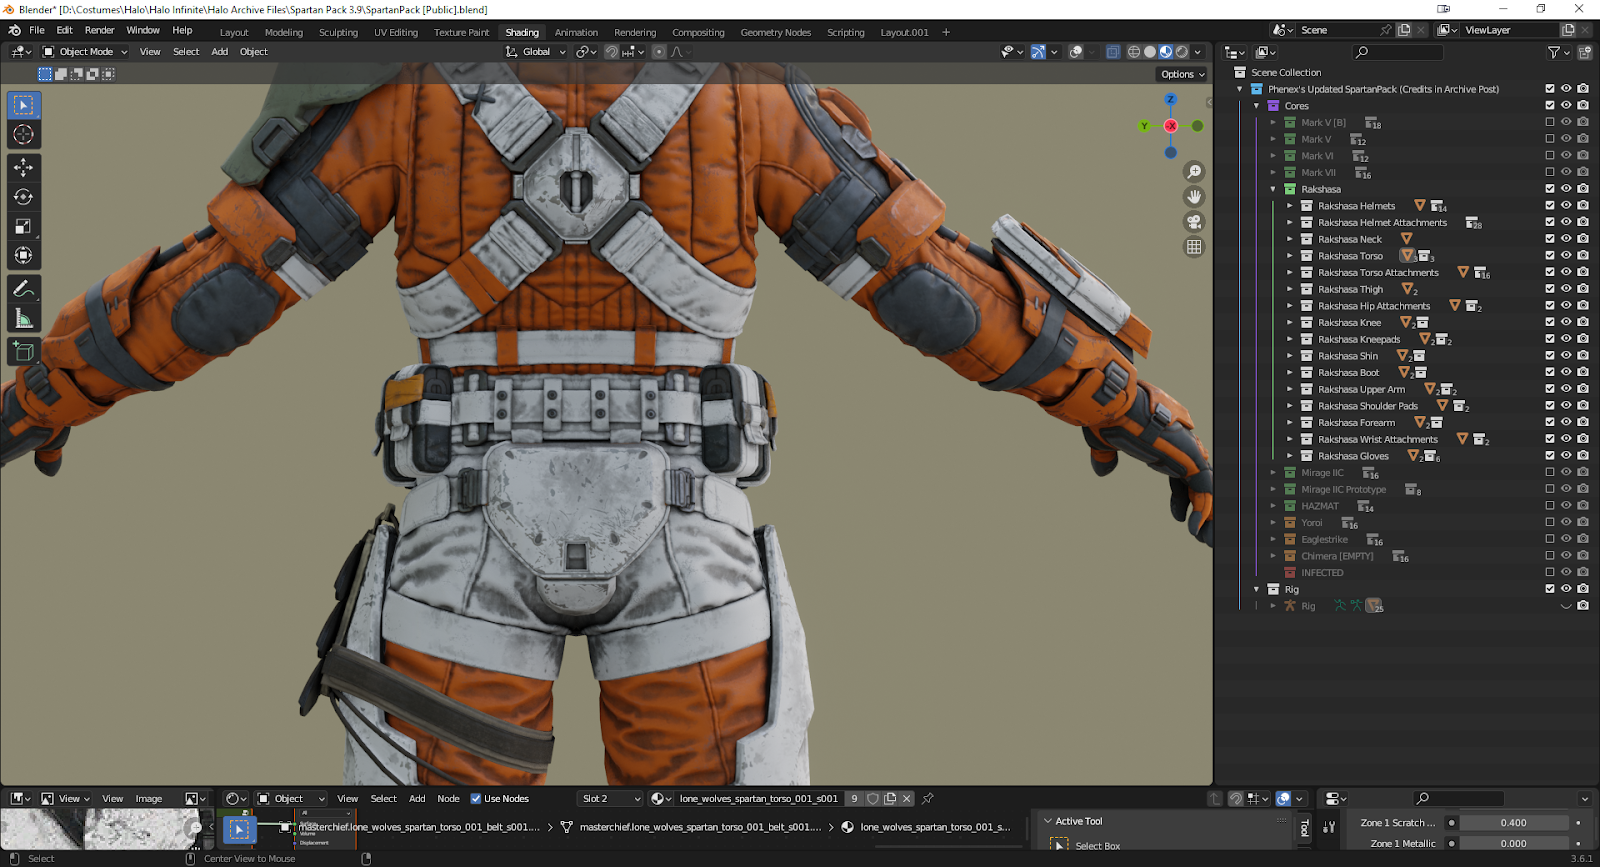Switch to the Geometry Nodes workspace tab
This screenshot has height=867, width=1600.
click(x=776, y=32)
